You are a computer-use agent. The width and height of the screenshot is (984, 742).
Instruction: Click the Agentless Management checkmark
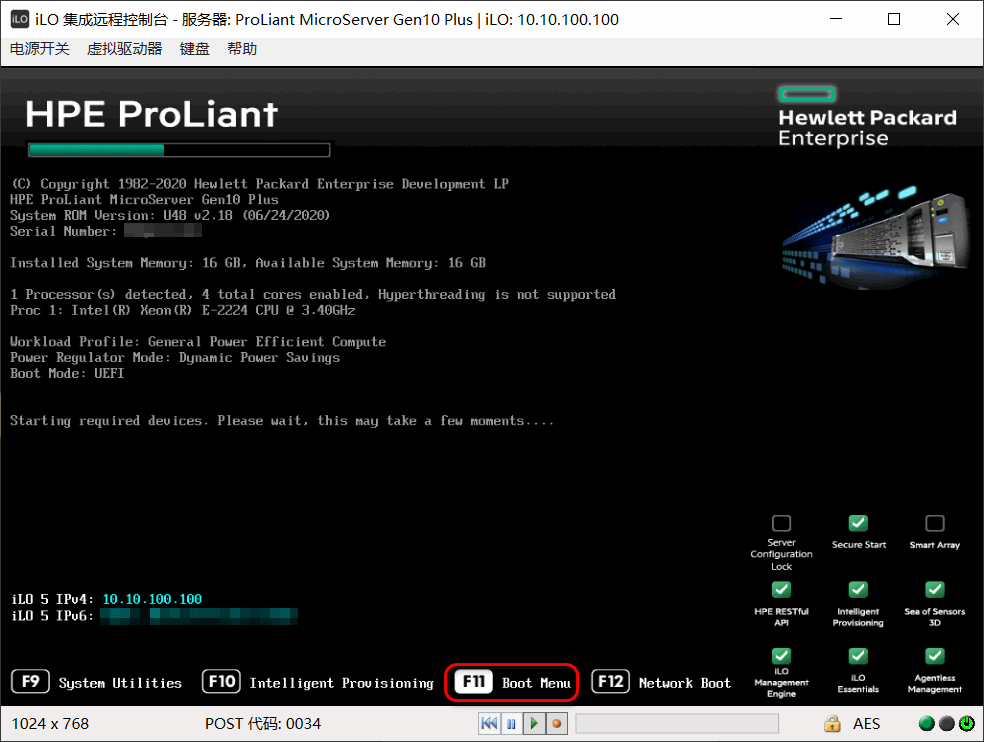click(934, 656)
